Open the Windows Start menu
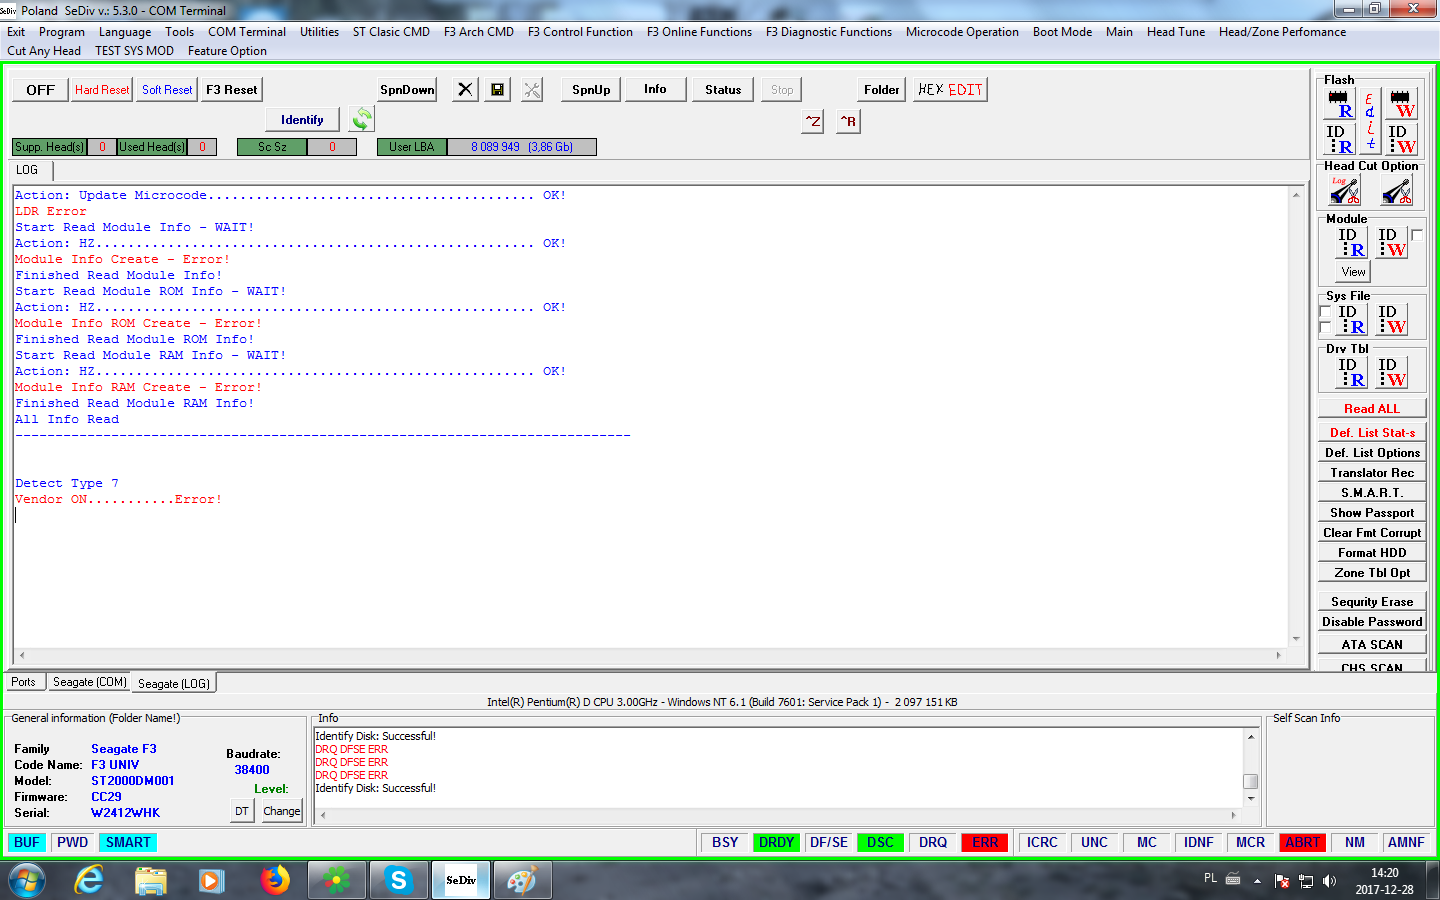1440x900 pixels. tap(27, 880)
